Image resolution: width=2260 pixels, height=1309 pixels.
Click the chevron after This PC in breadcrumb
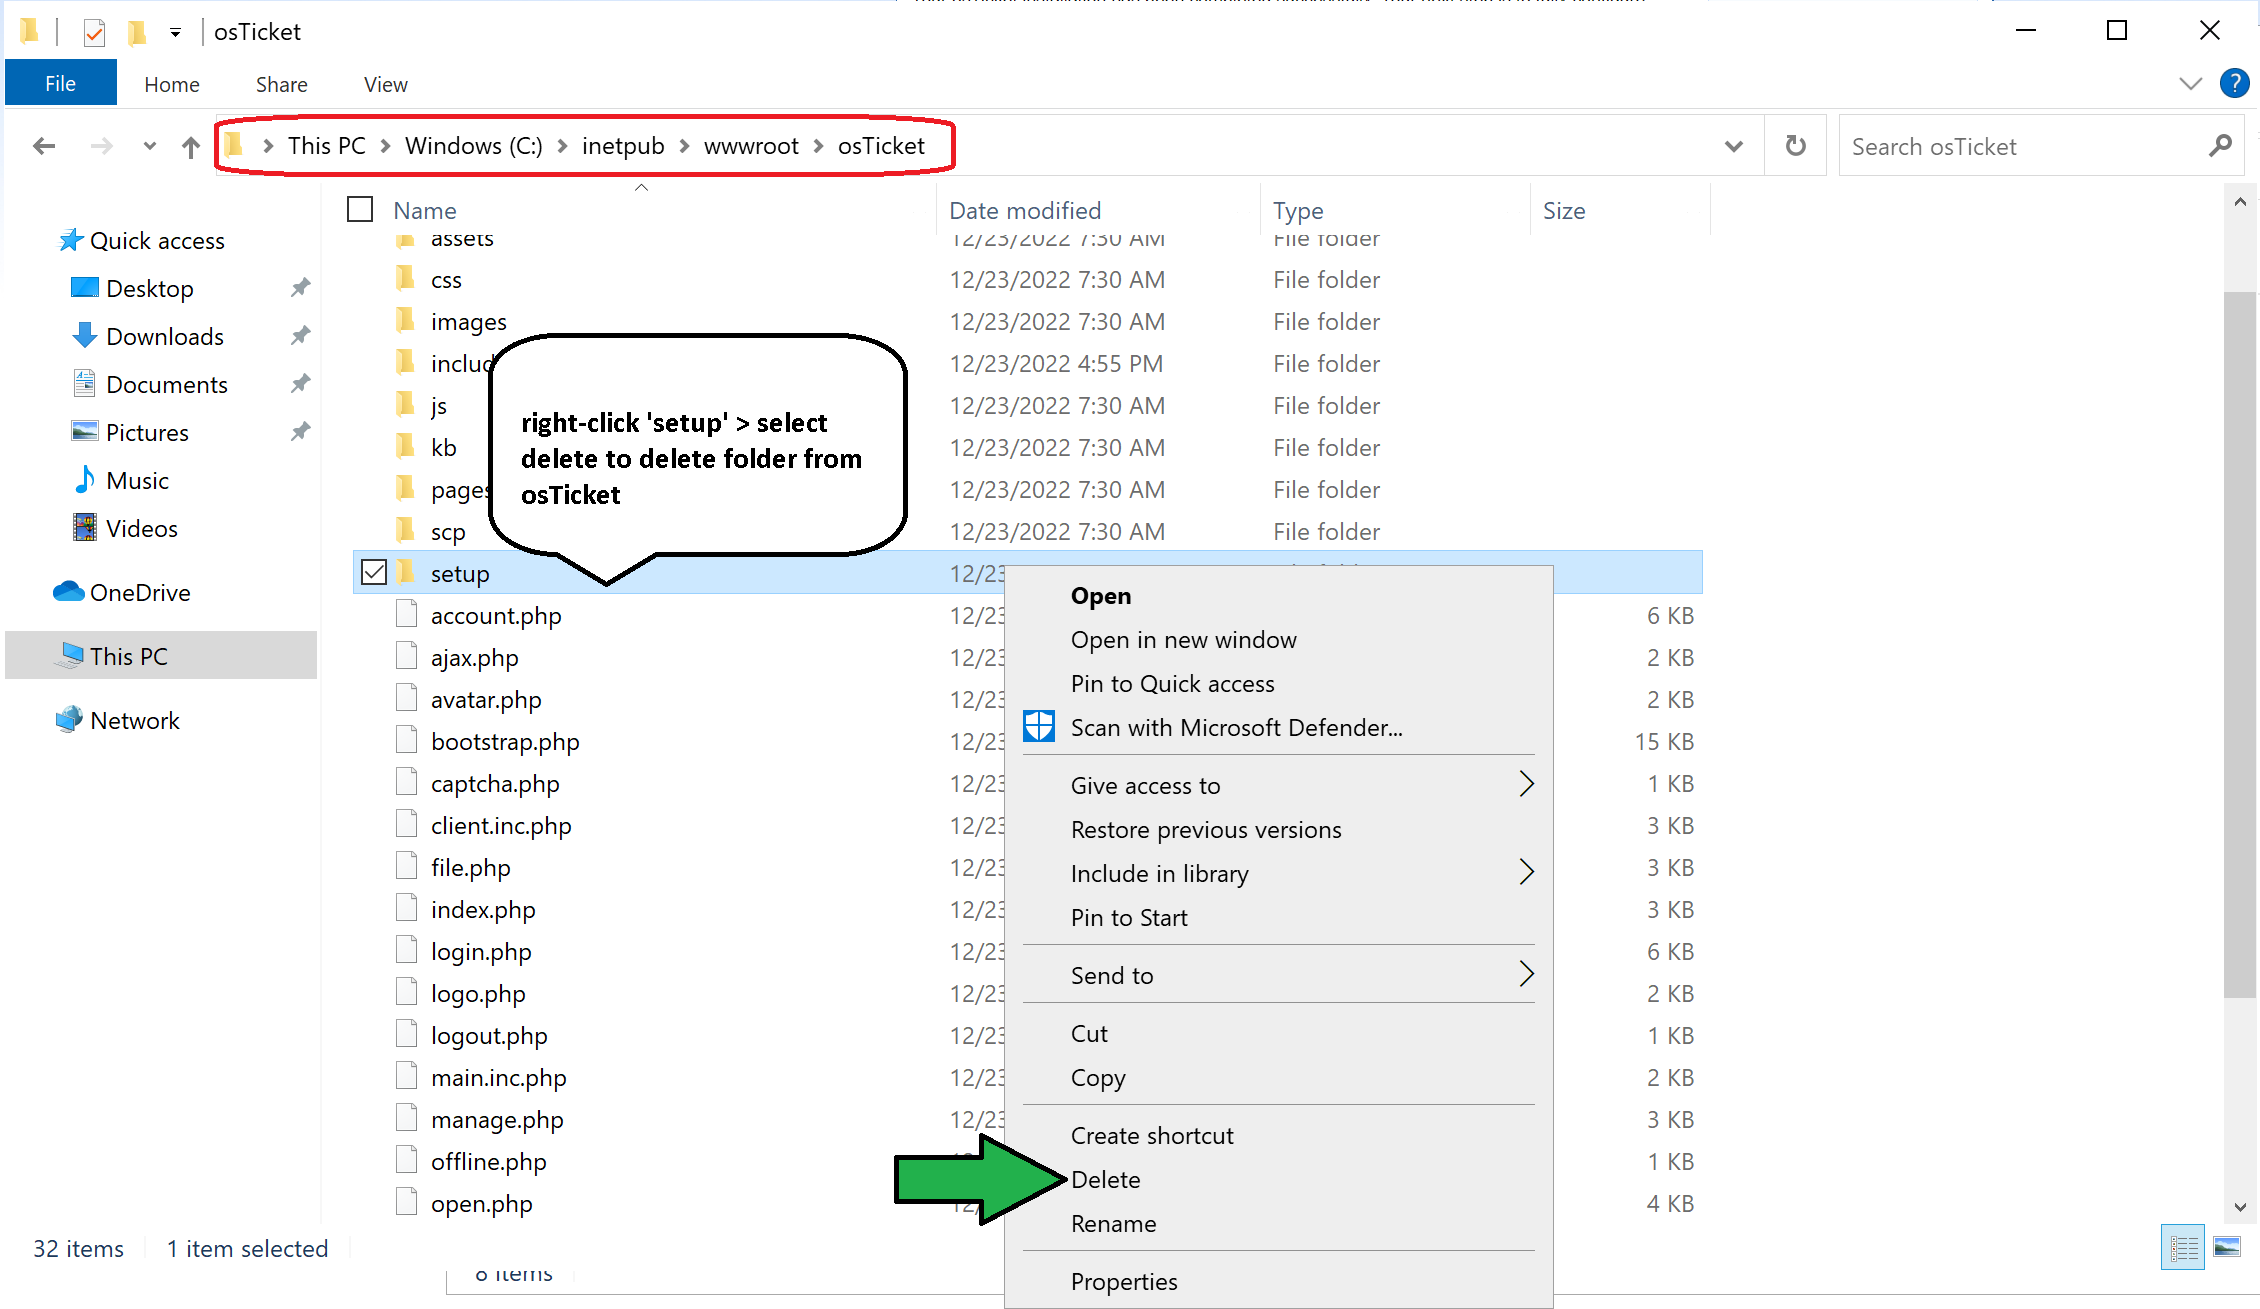point(385,147)
